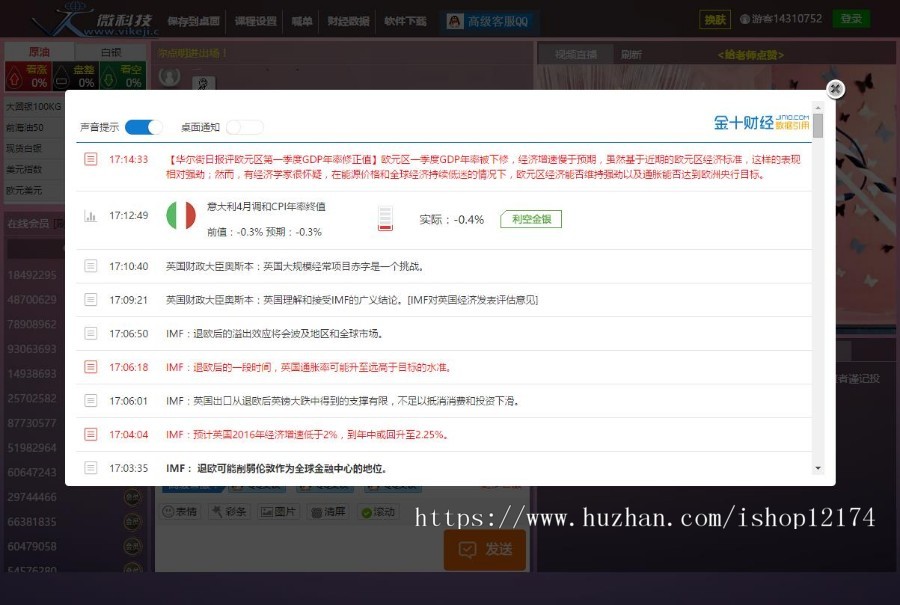Image resolution: width=900 pixels, height=605 pixels.
Task: Click the 刷新 refresh tab
Action: 631,55
